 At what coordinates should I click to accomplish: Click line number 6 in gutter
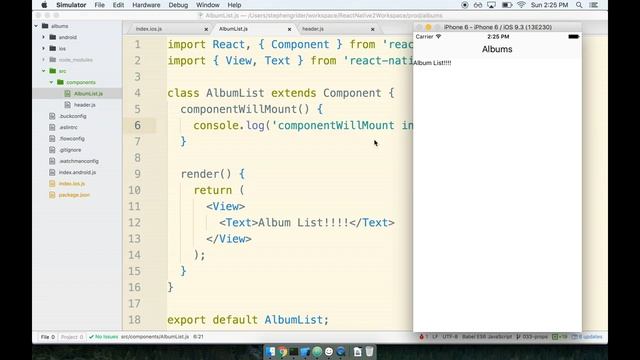click(137, 125)
